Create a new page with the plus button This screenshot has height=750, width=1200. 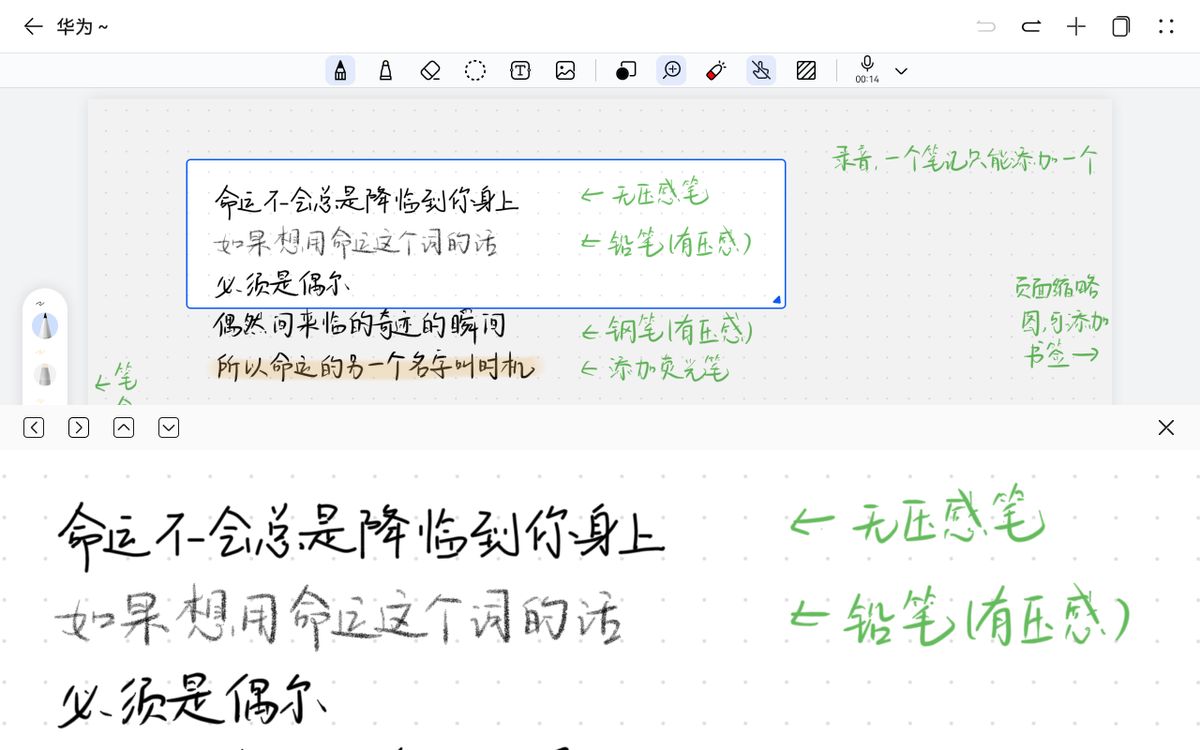1076,26
